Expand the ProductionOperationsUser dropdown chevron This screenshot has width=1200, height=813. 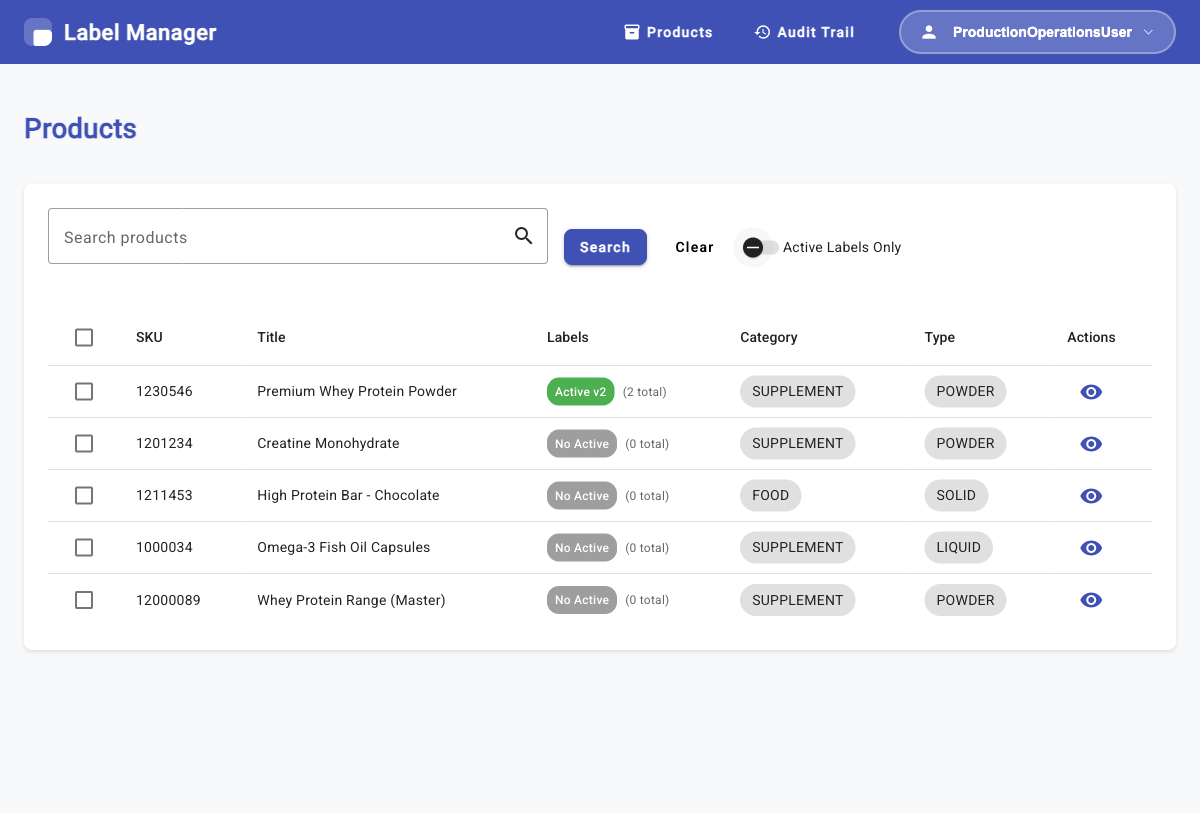(x=1149, y=32)
